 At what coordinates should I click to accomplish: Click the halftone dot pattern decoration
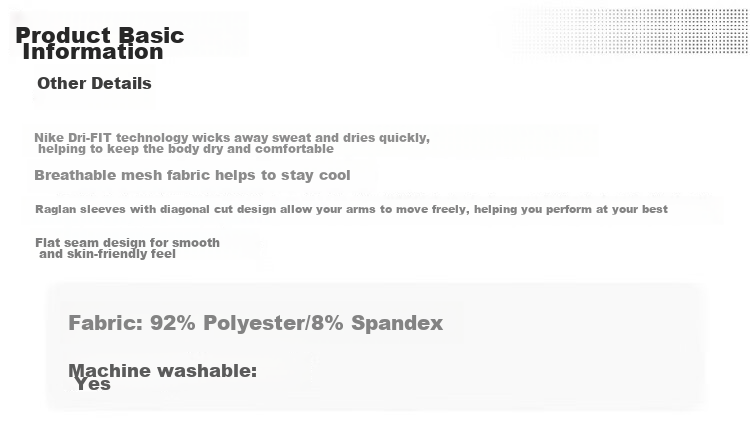click(620, 35)
